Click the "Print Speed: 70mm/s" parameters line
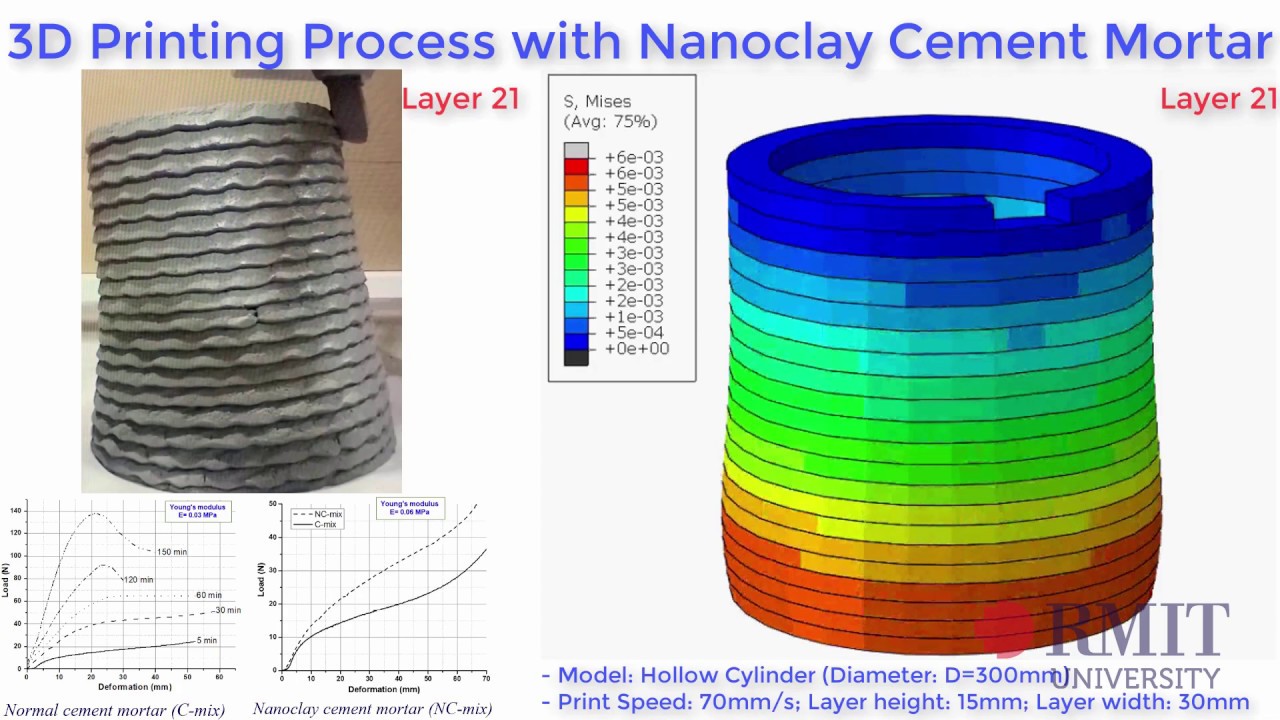 [x=895, y=702]
